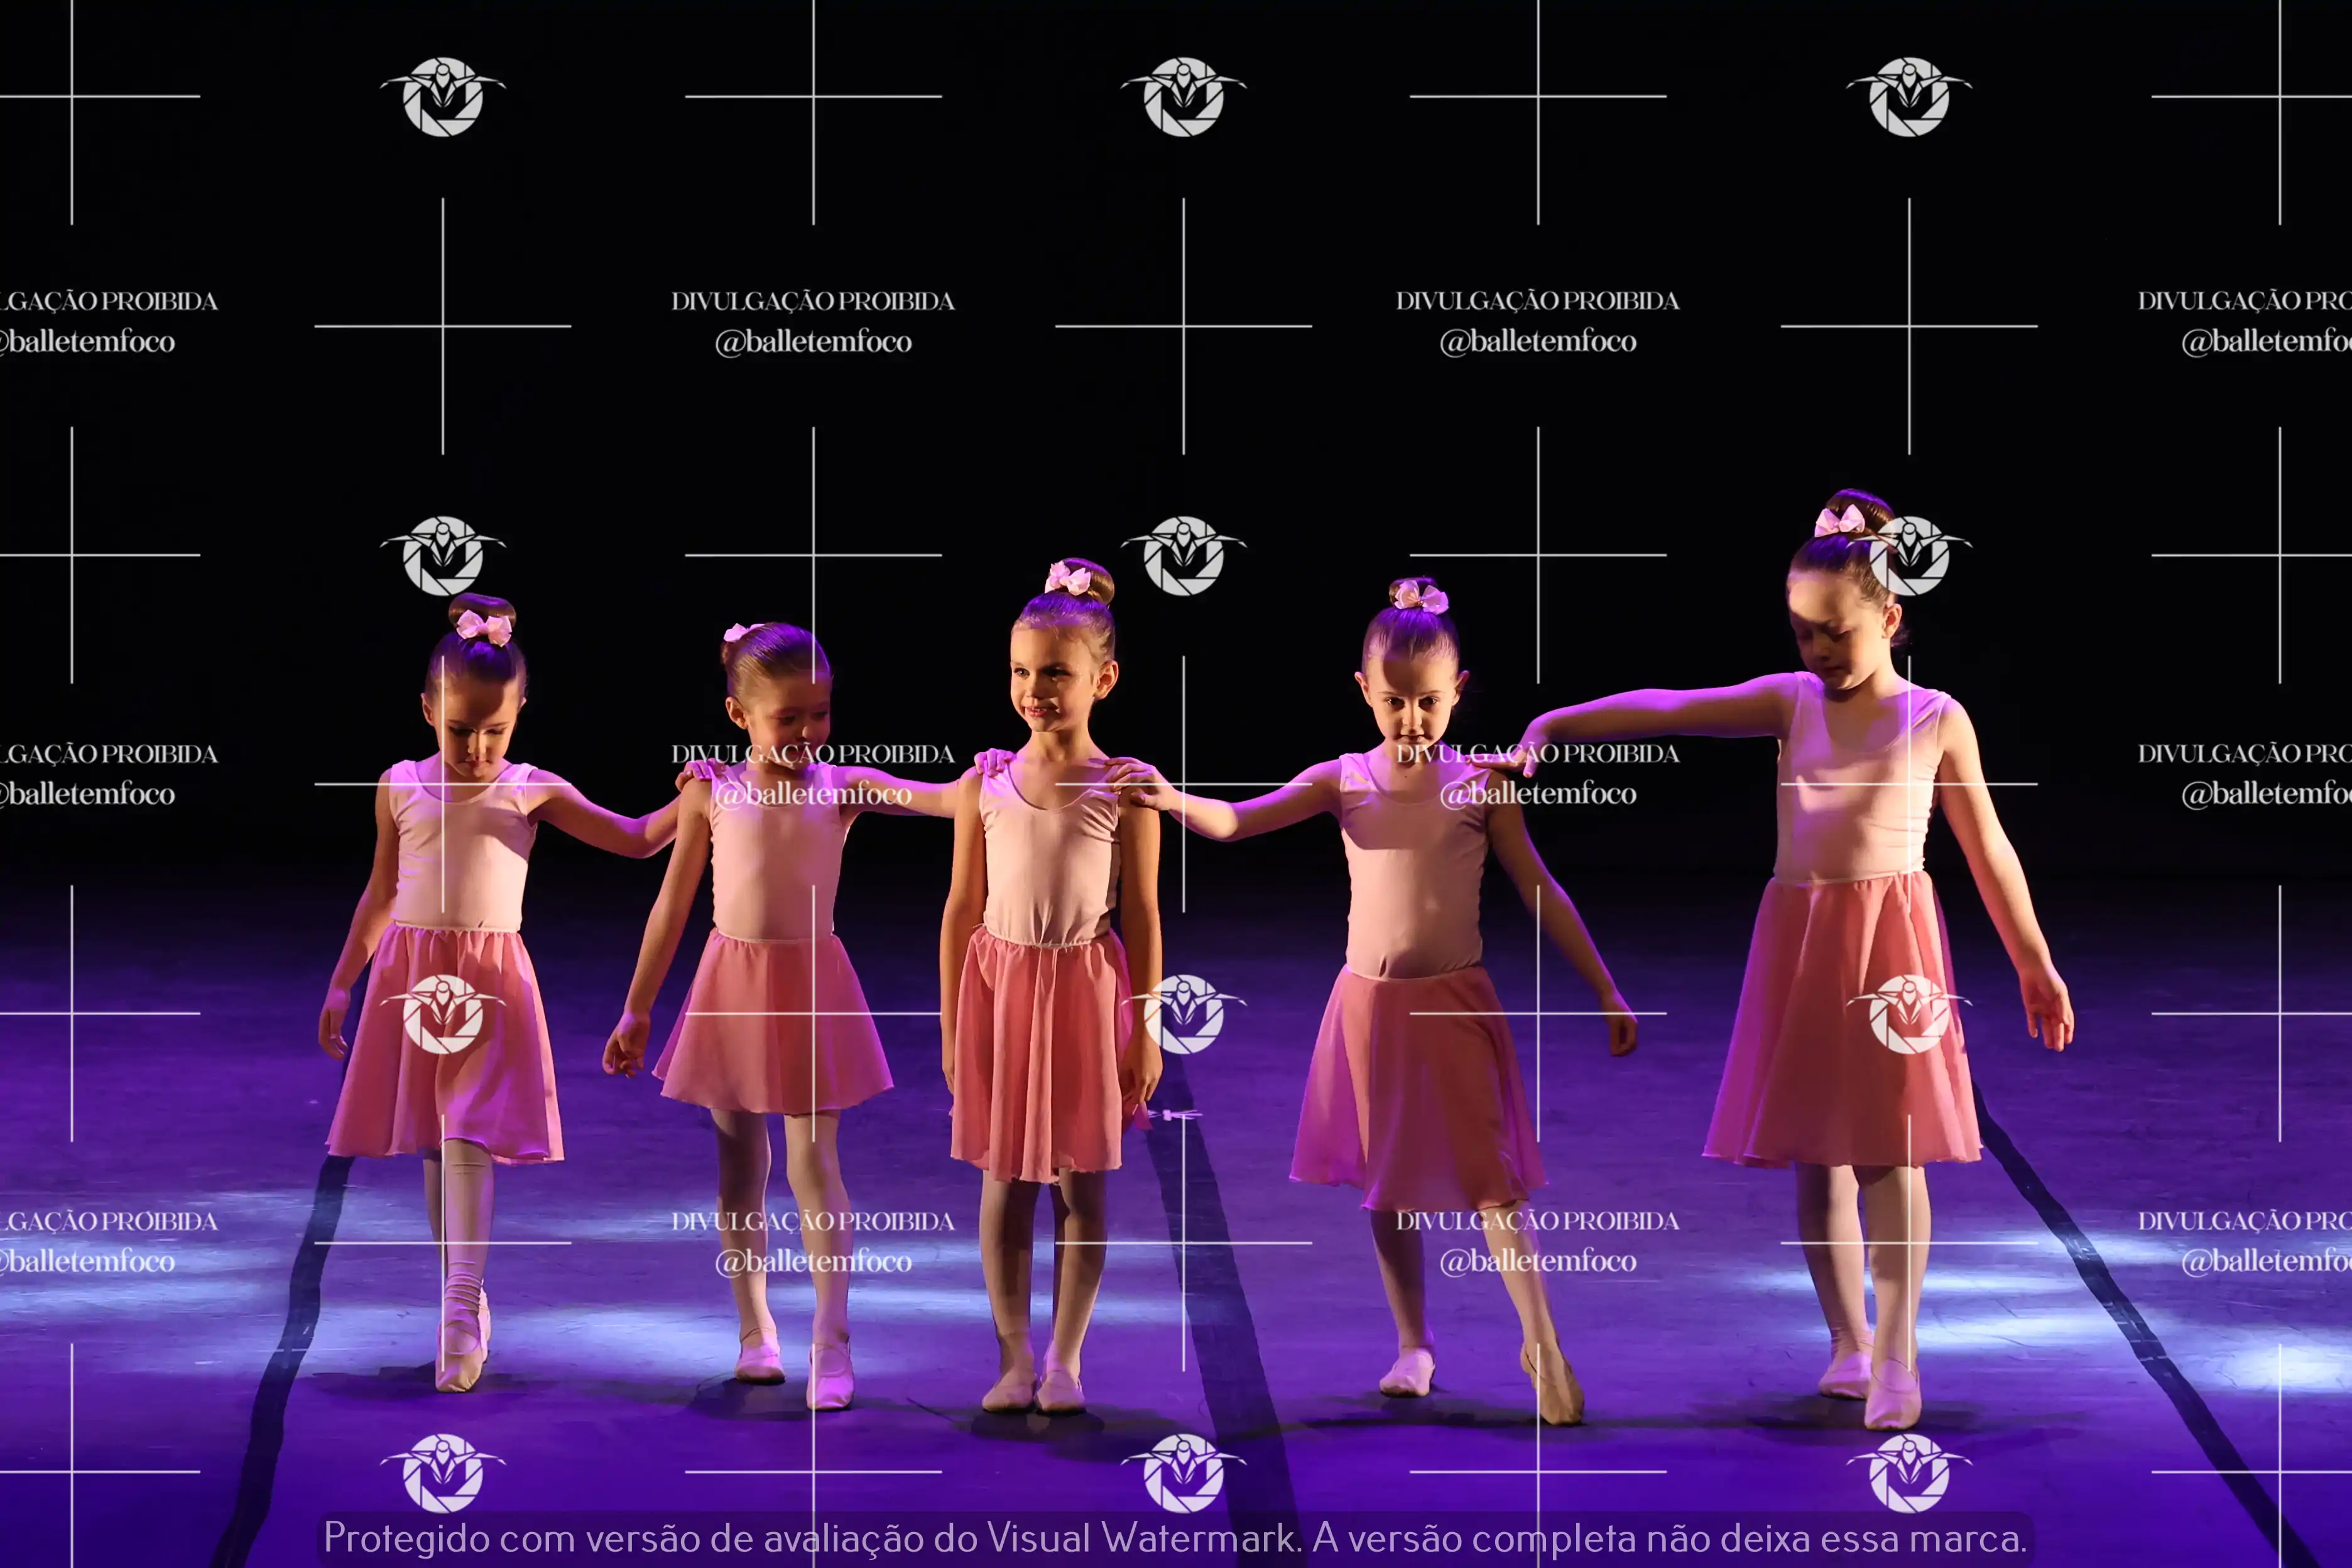The height and width of the screenshot is (1568, 2352).
Task: Click the @balletemfoco text over the fourth dancer's shoulder
Action: point(1538,794)
